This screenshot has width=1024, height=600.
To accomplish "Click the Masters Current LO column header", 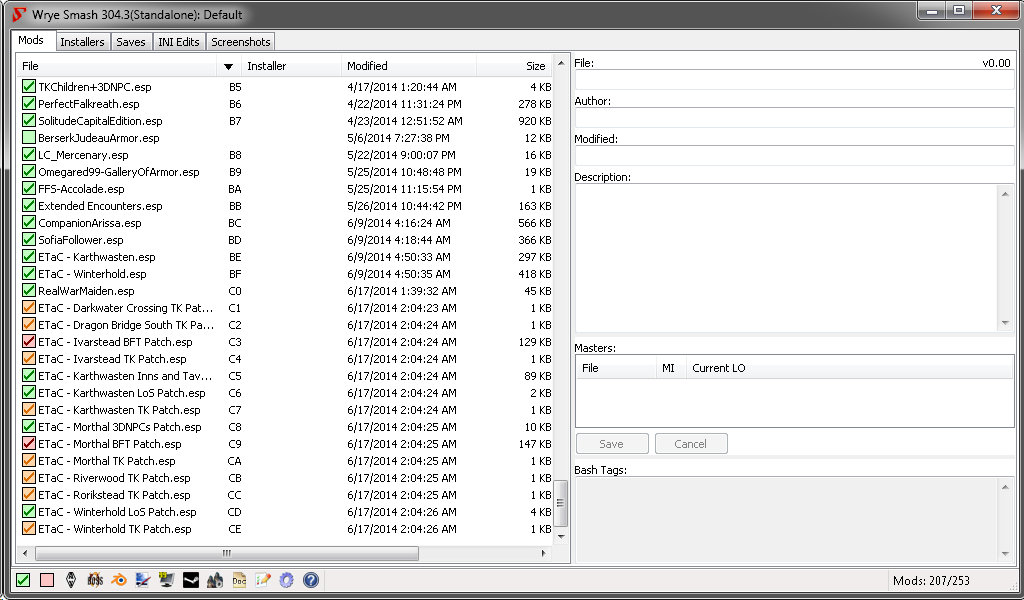I will (850, 368).
